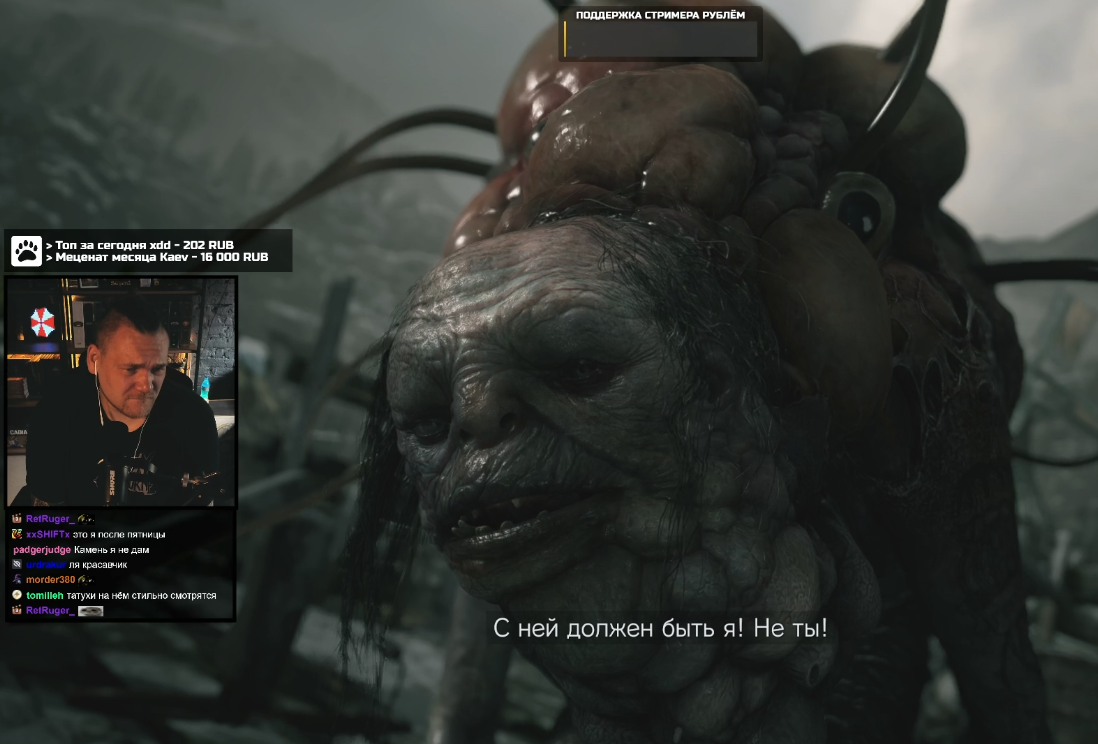Click the message 'Камень я не дам'
This screenshot has width=1098, height=744.
pos(111,549)
